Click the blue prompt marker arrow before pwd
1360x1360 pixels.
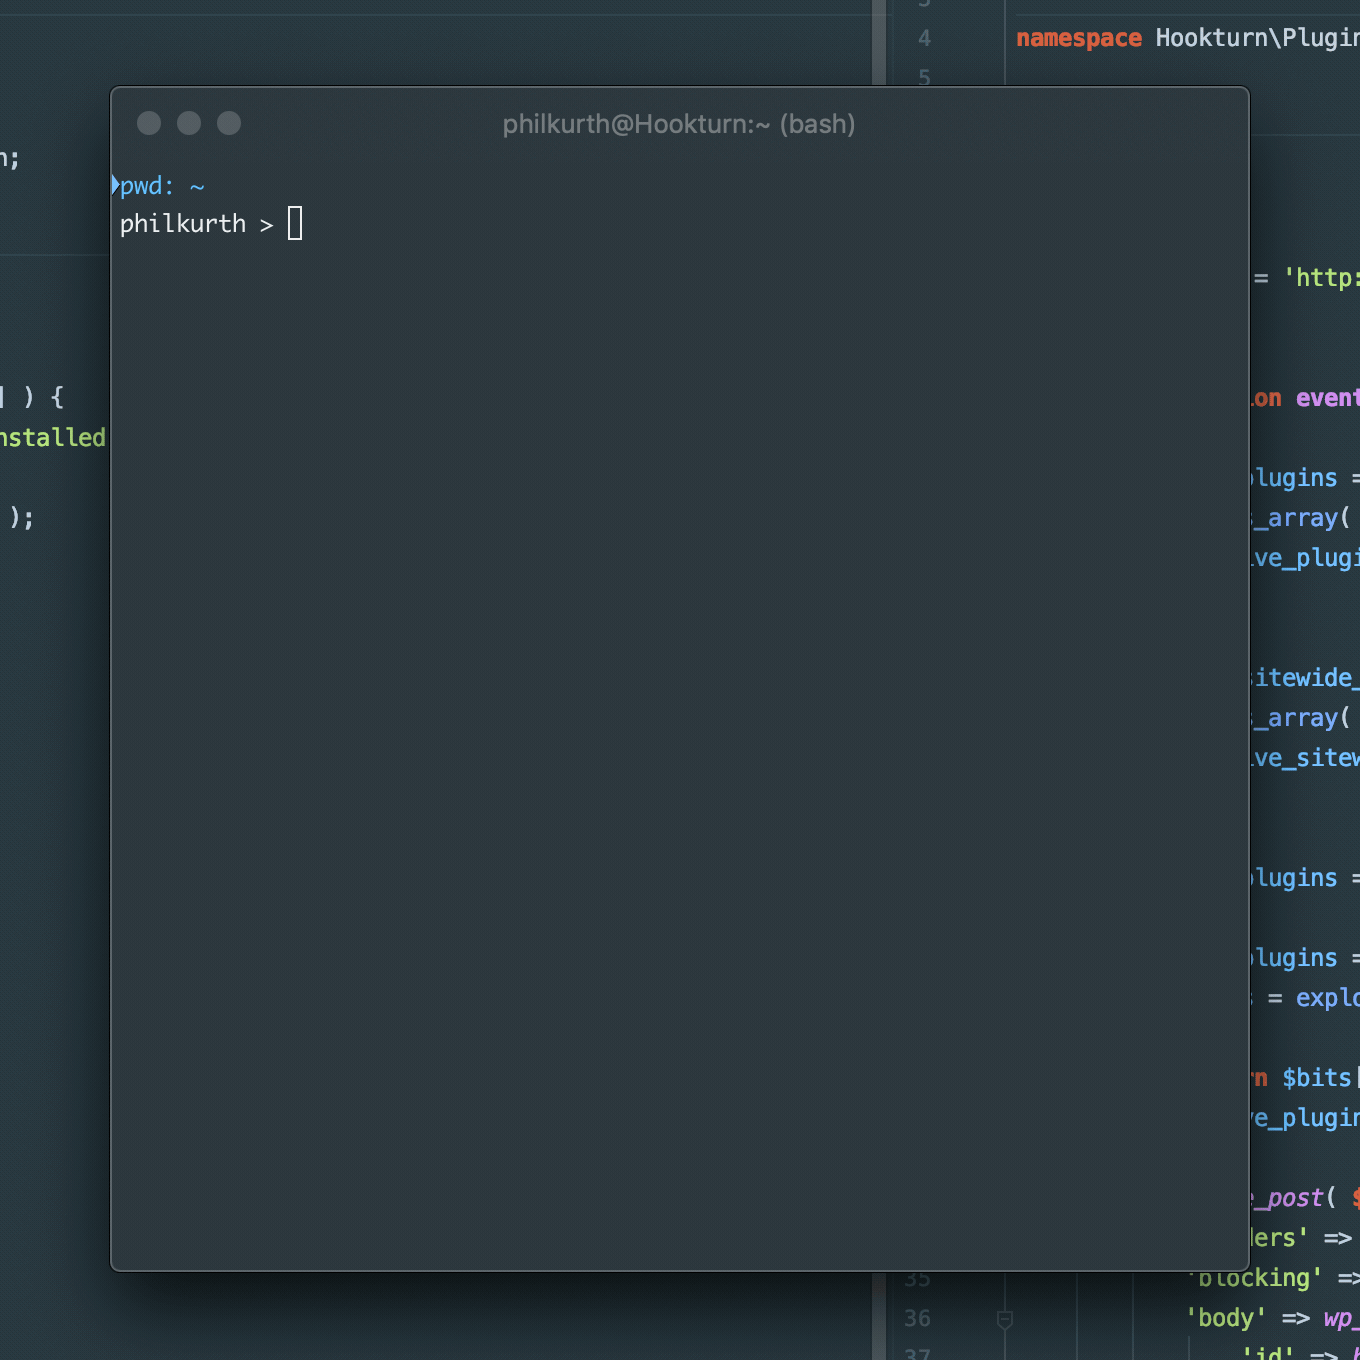tap(115, 186)
